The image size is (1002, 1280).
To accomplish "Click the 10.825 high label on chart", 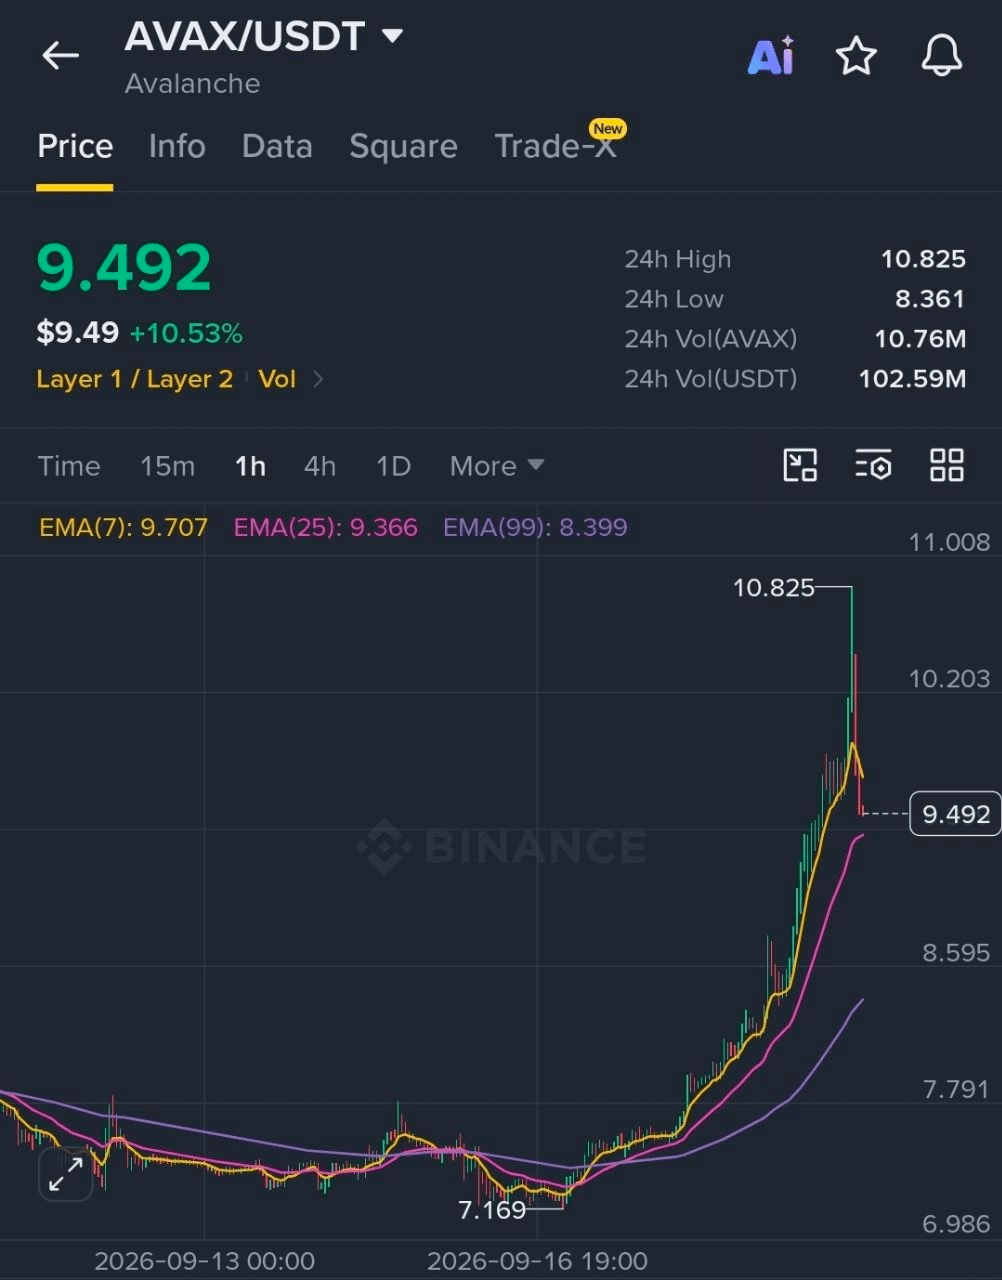I will [x=774, y=588].
